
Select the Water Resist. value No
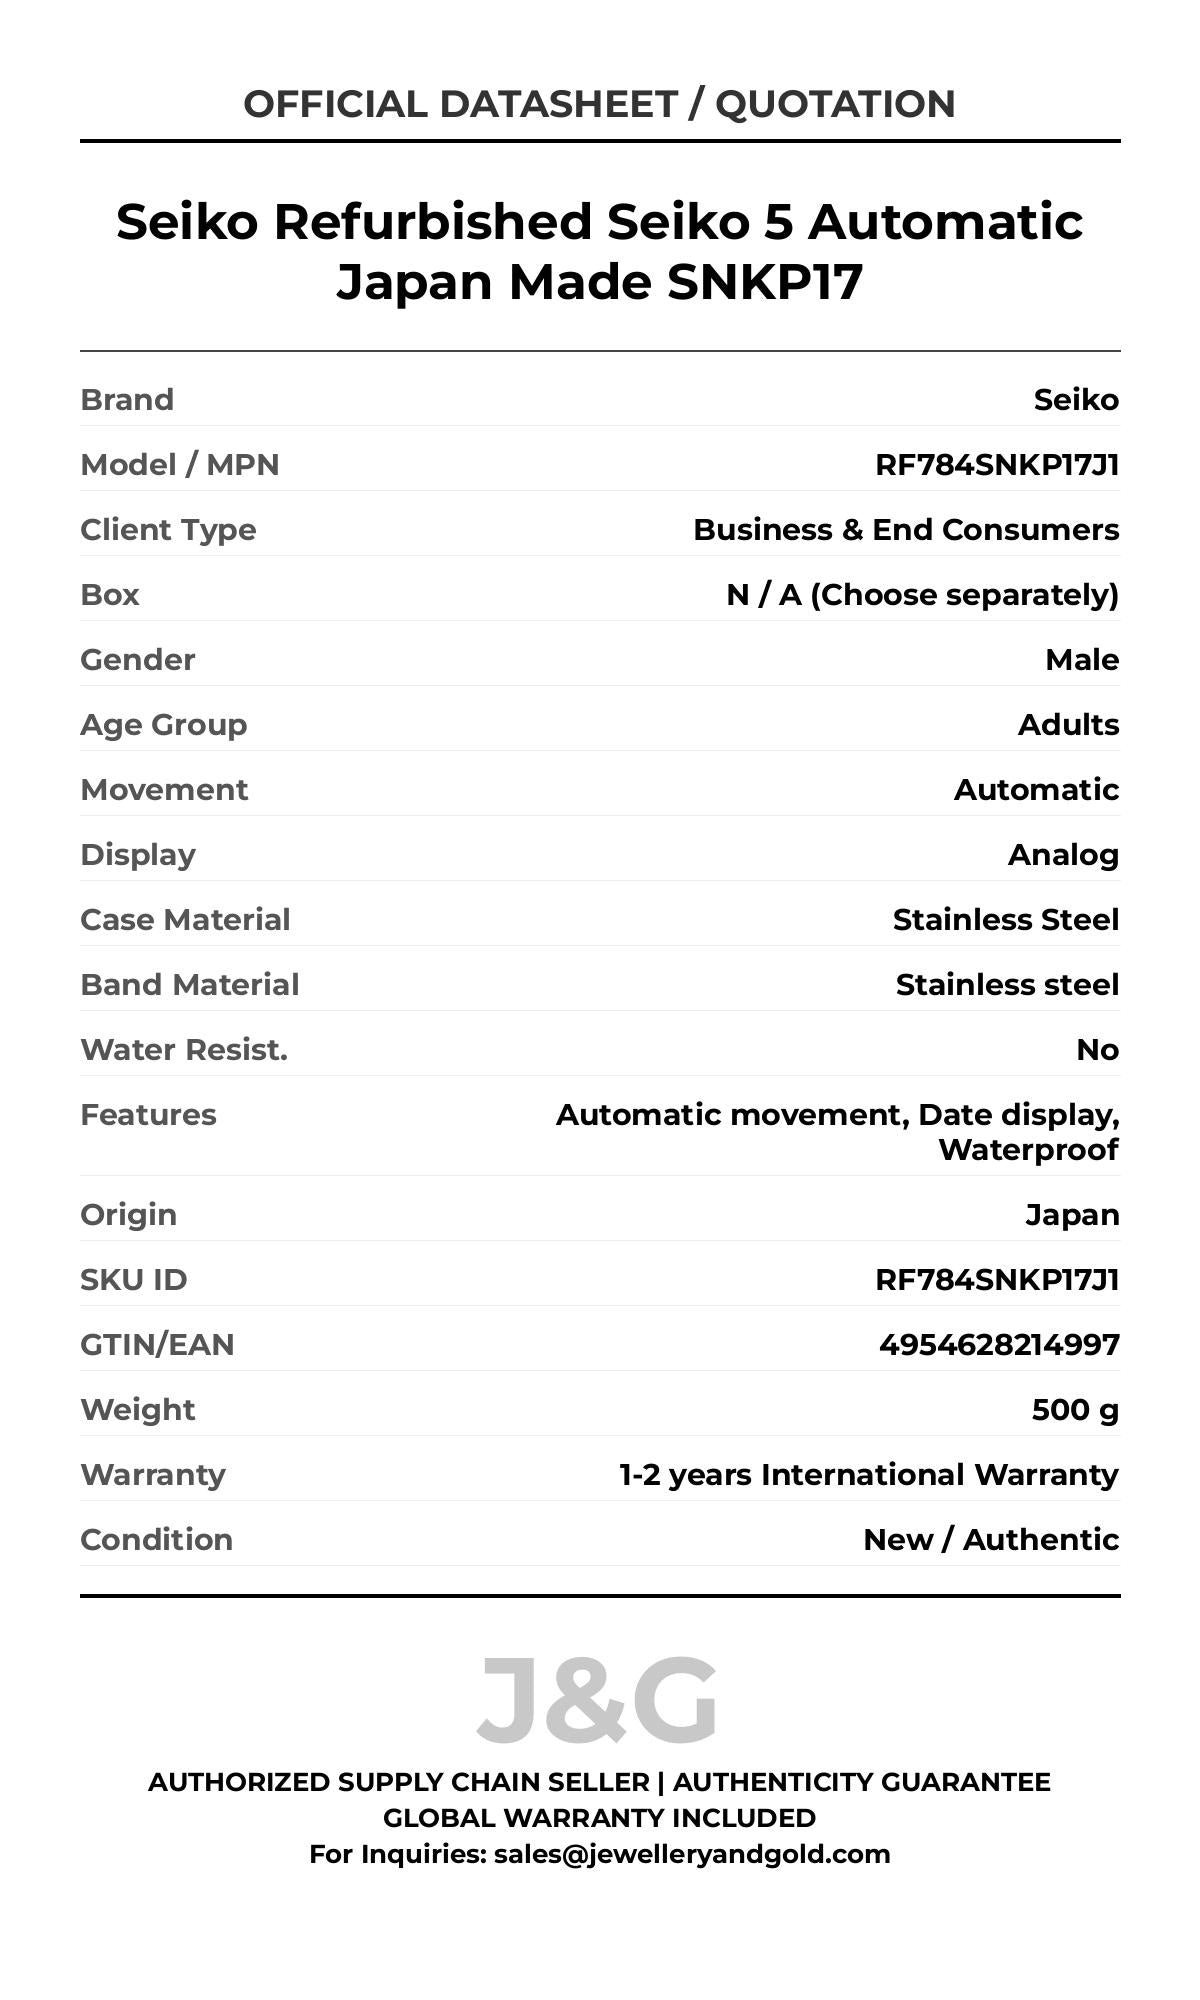1097,1050
